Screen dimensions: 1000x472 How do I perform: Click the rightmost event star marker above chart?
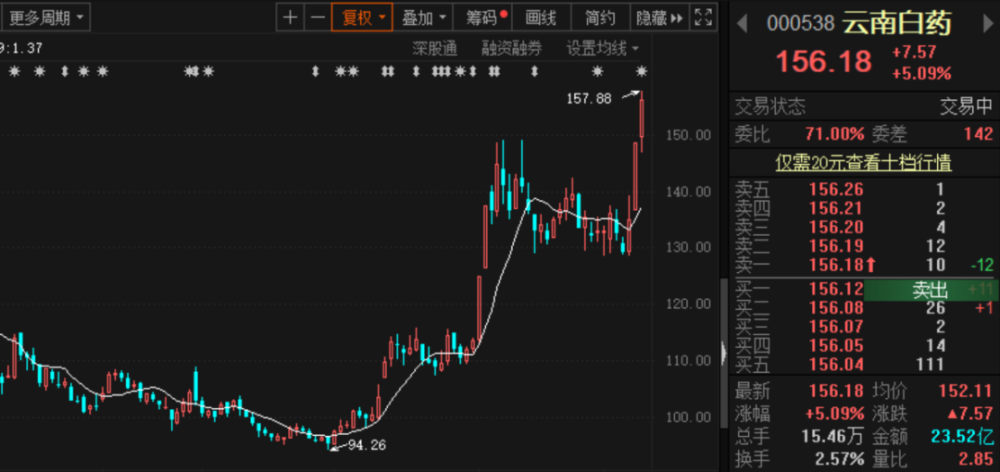642,71
